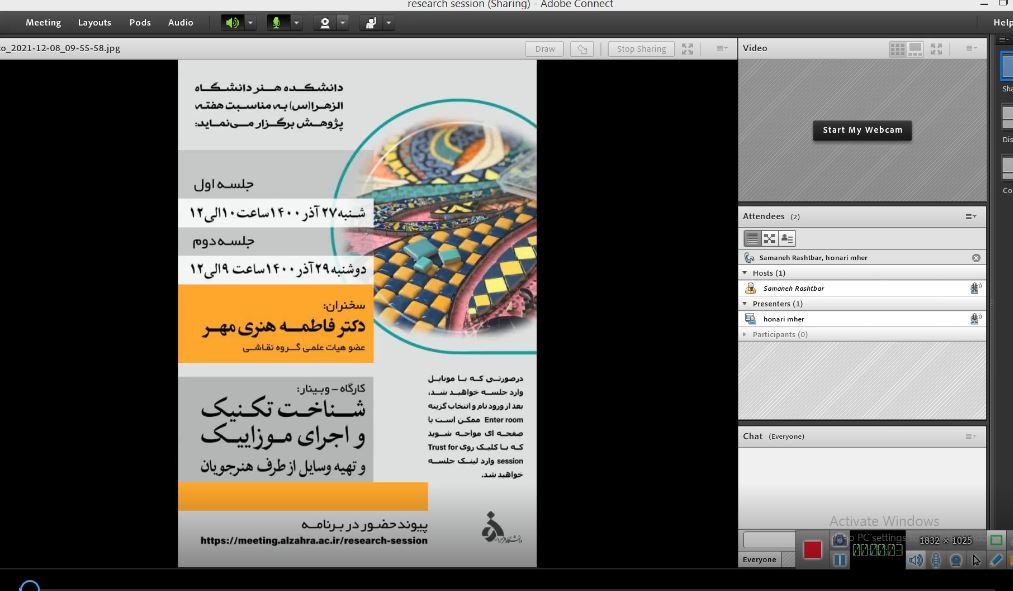Screen dimensions: 1013x591
Task: Toggle recorder webcam icon
Action: 956,560
